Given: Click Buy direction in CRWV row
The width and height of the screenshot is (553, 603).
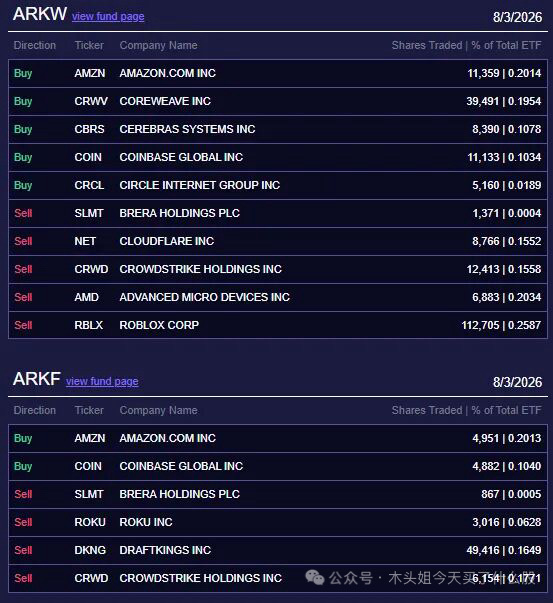Looking at the screenshot, I should tap(23, 101).
